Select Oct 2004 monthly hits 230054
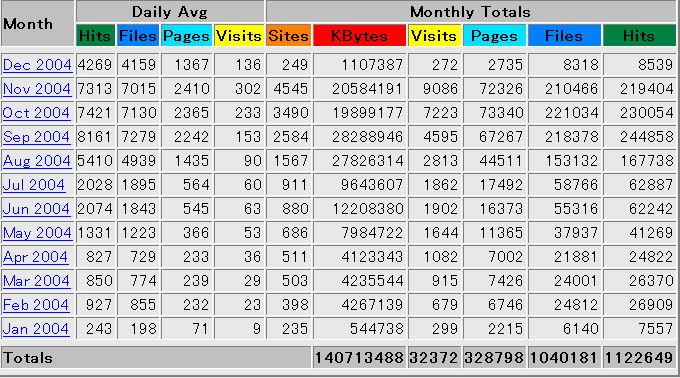 coord(647,113)
